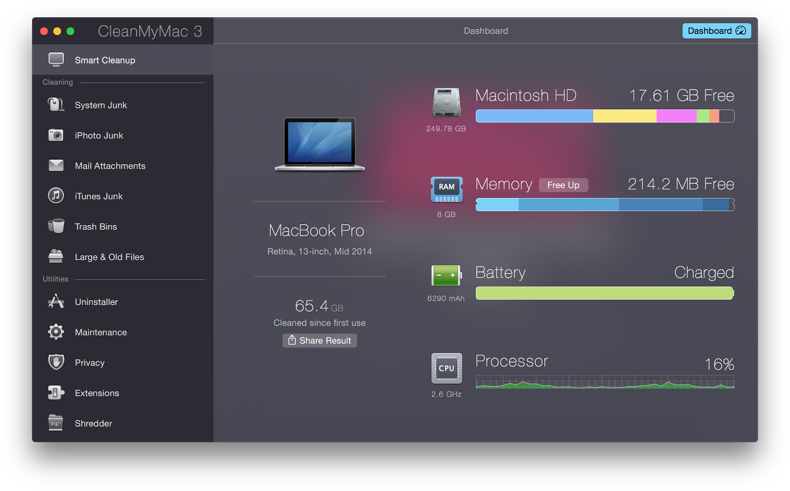
Task: Click the green Battery charge bar
Action: click(x=605, y=293)
